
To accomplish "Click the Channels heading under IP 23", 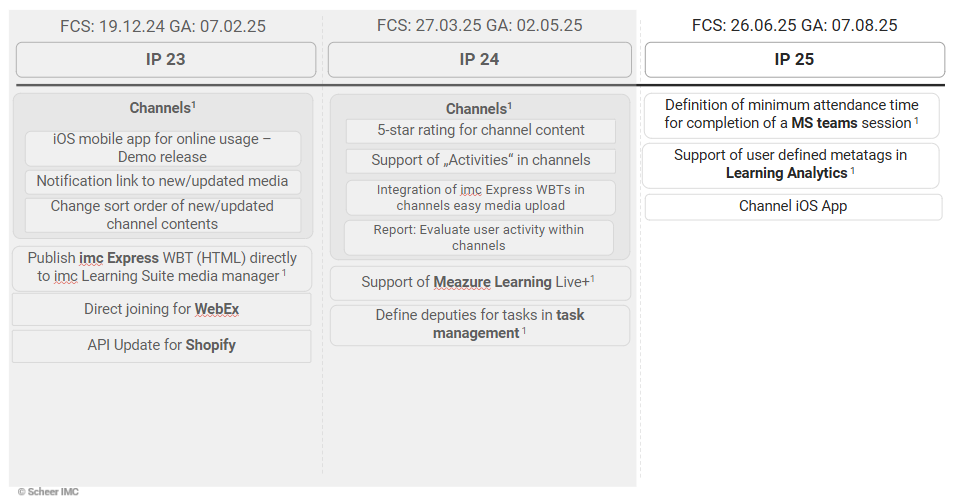I will click(x=162, y=108).
